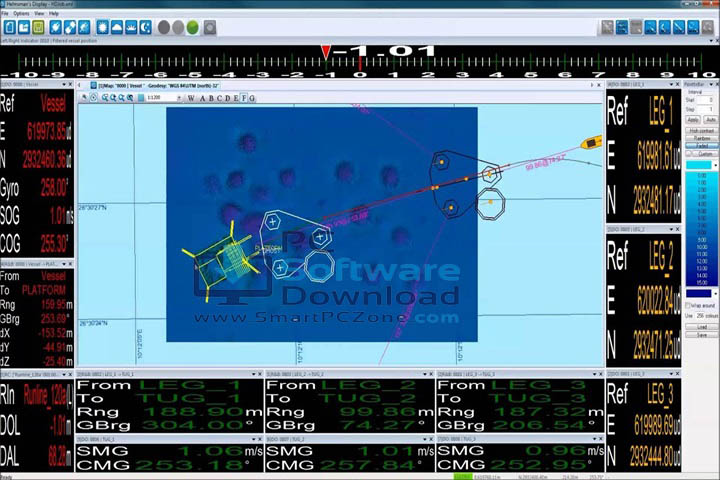Select the night moon display mode icon
720x480 pixels.
145,28
